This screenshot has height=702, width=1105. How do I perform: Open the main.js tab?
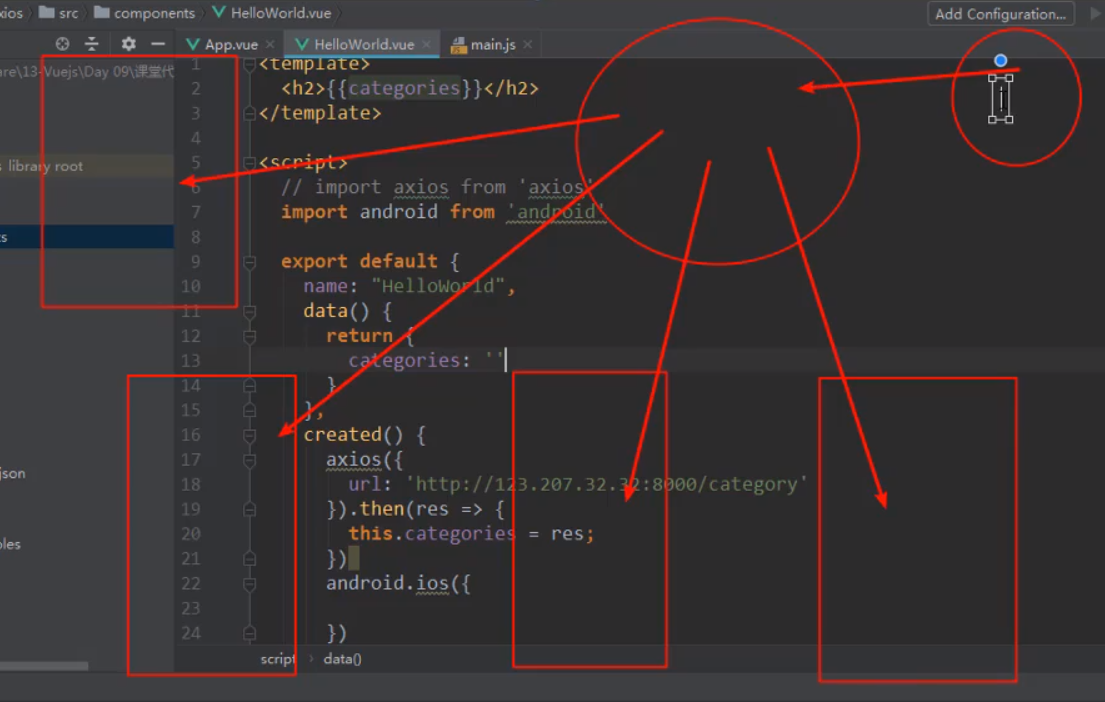[492, 44]
